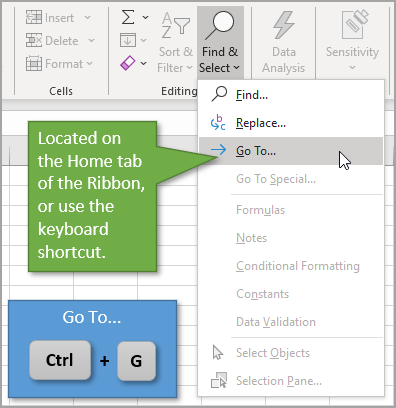Expand the Fill dropdown arrow

click(x=144, y=40)
